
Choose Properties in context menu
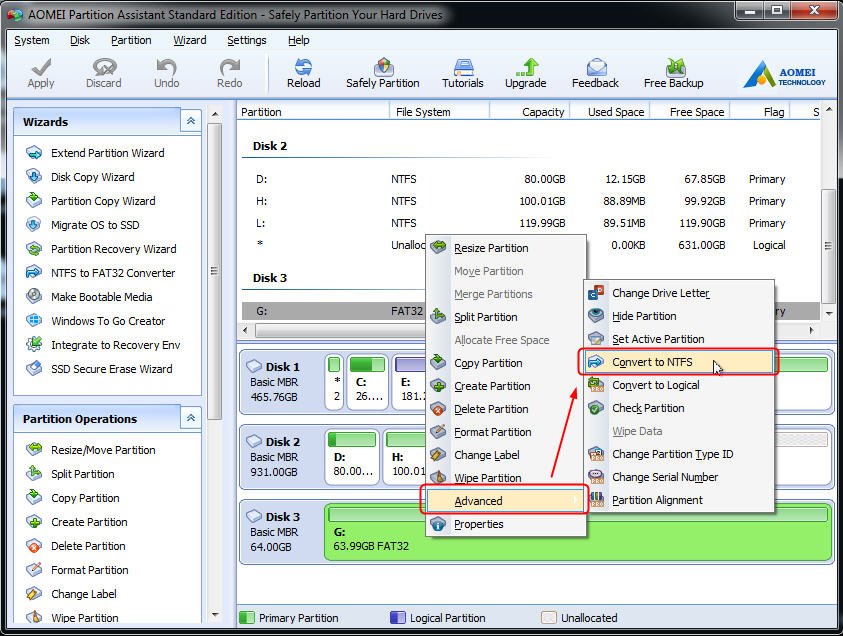(505, 524)
